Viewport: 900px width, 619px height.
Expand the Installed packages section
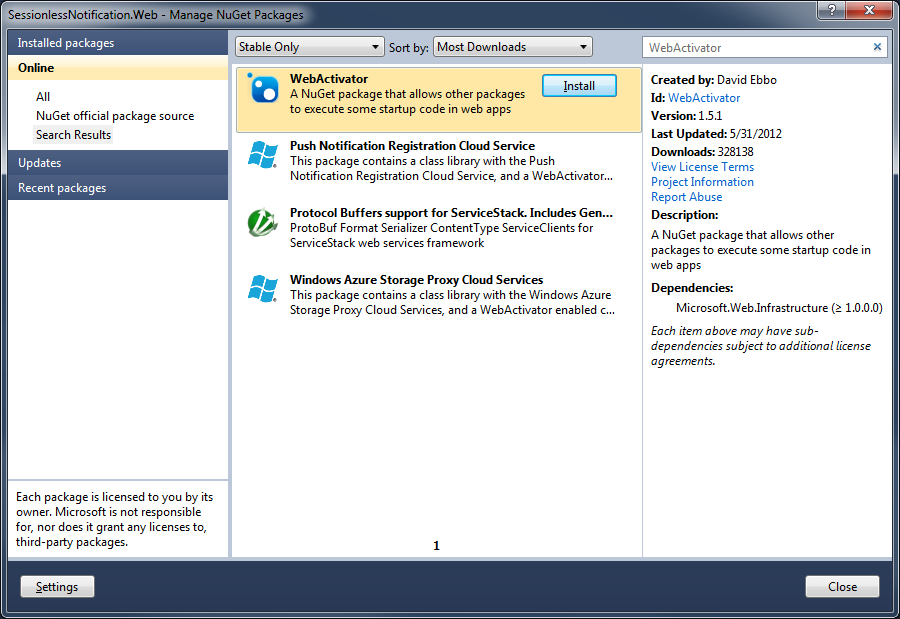pos(118,43)
